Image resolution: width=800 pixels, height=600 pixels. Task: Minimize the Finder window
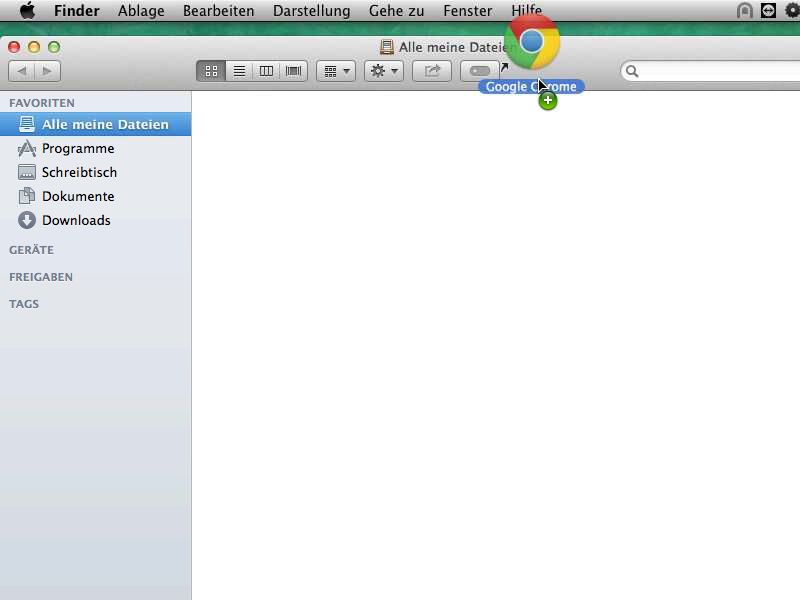coord(34,47)
